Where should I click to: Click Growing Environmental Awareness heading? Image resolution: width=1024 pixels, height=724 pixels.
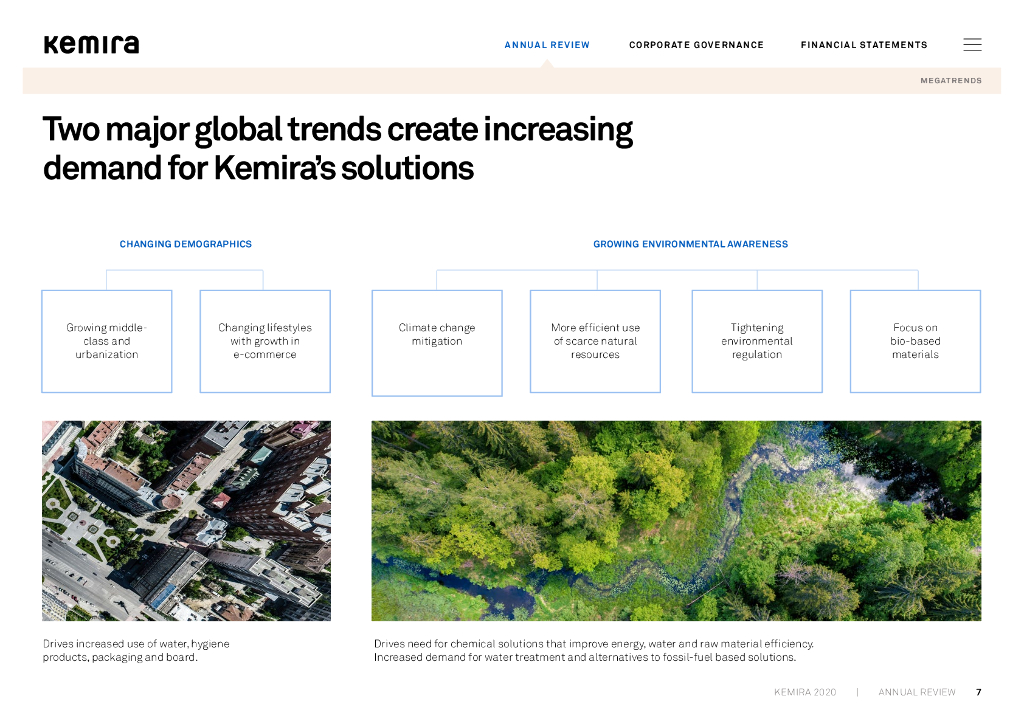click(690, 244)
